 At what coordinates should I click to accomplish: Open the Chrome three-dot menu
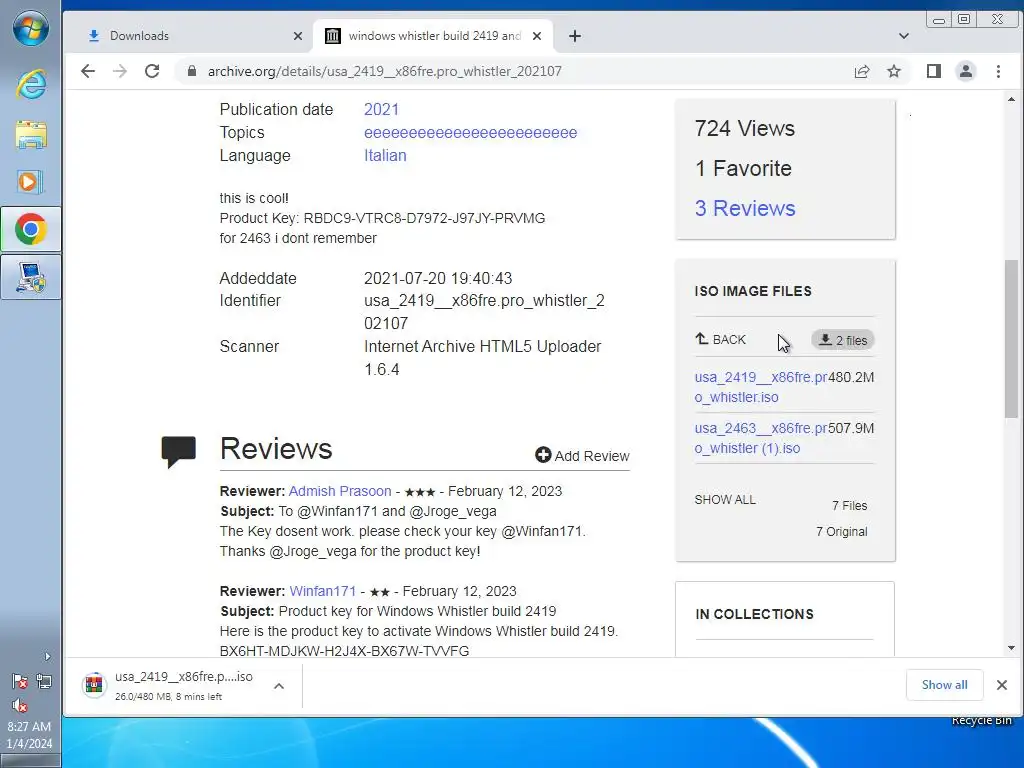click(x=998, y=71)
